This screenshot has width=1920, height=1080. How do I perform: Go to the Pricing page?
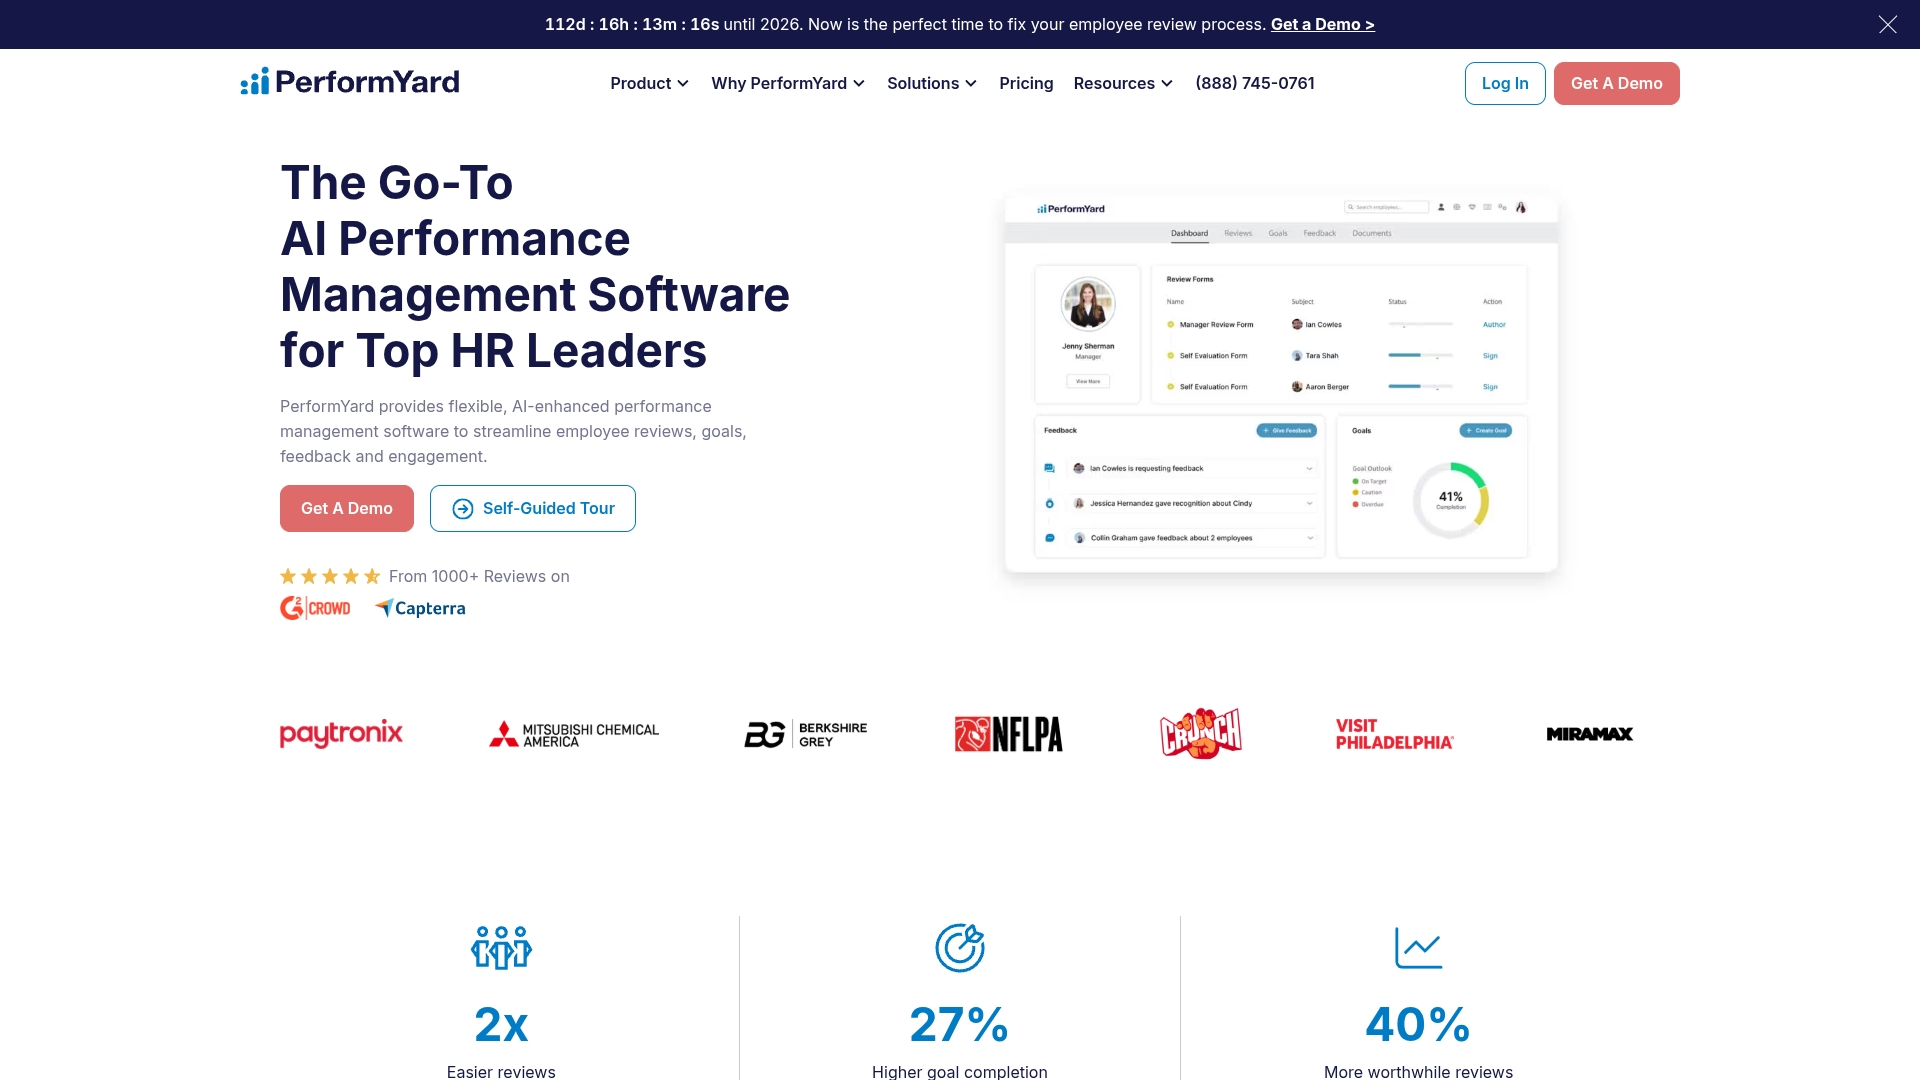[x=1026, y=83]
